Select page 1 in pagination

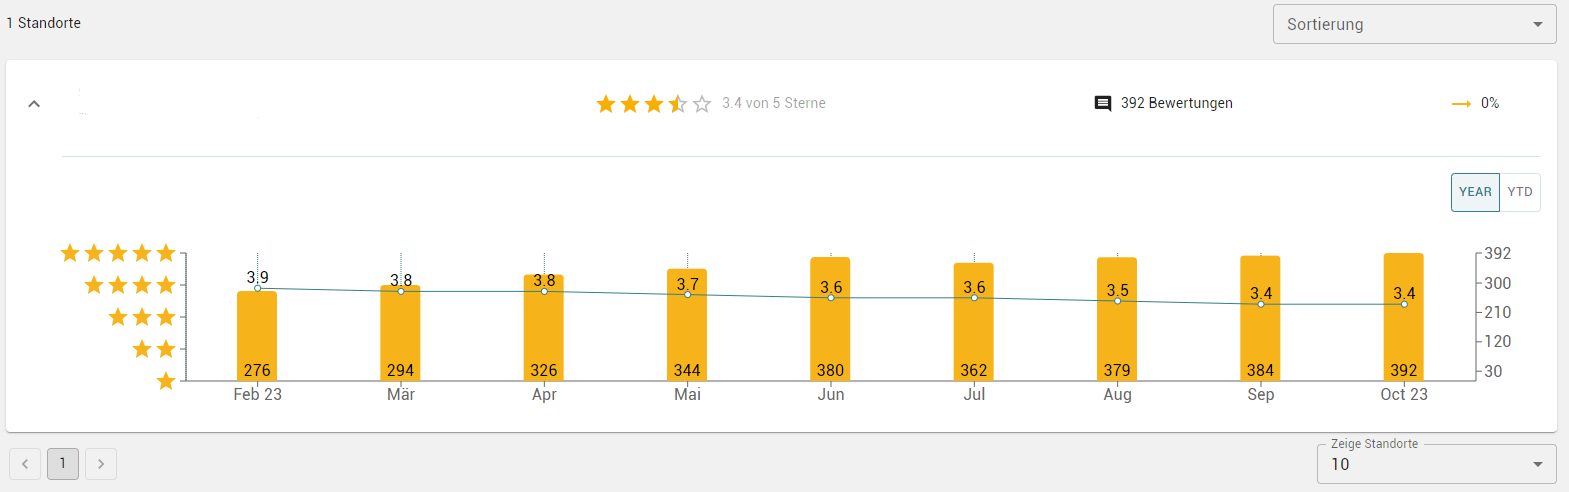[x=63, y=464]
